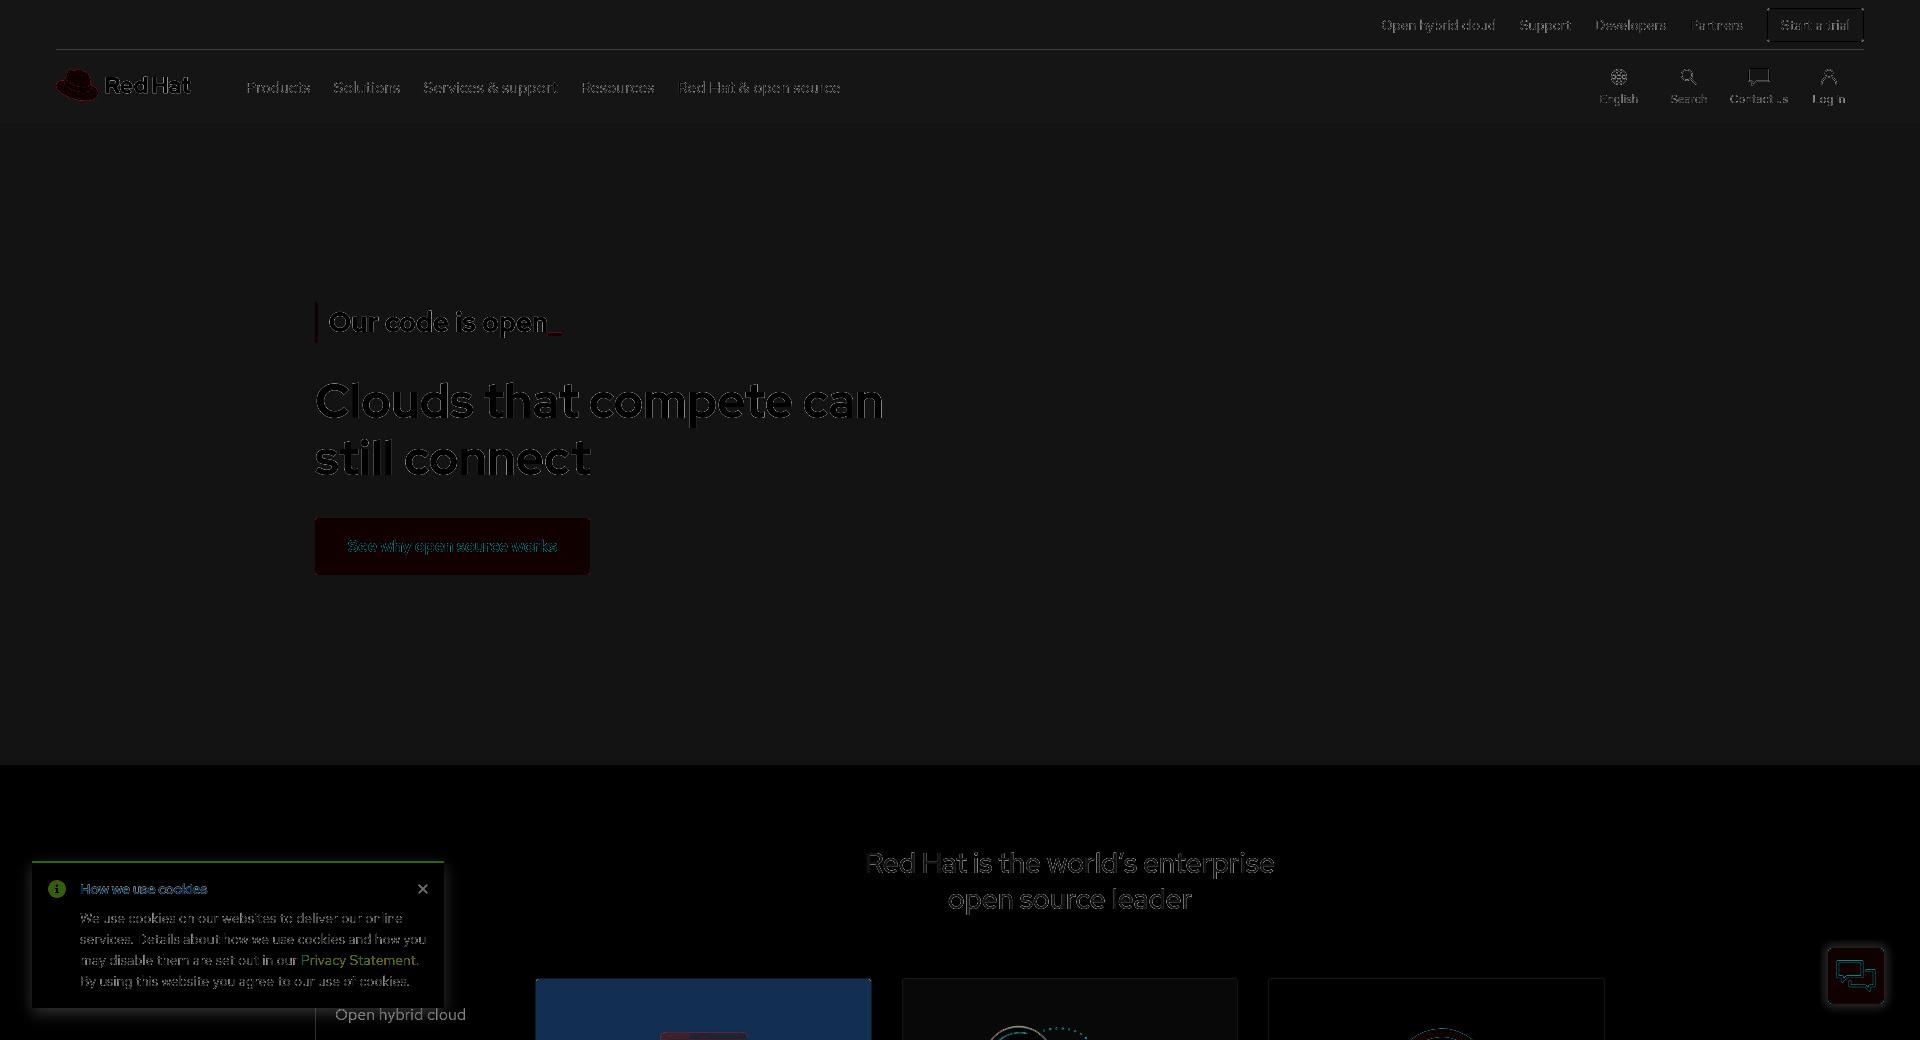The image size is (1920, 1040).
Task: Open the Privacy Statement link
Action: 358,960
